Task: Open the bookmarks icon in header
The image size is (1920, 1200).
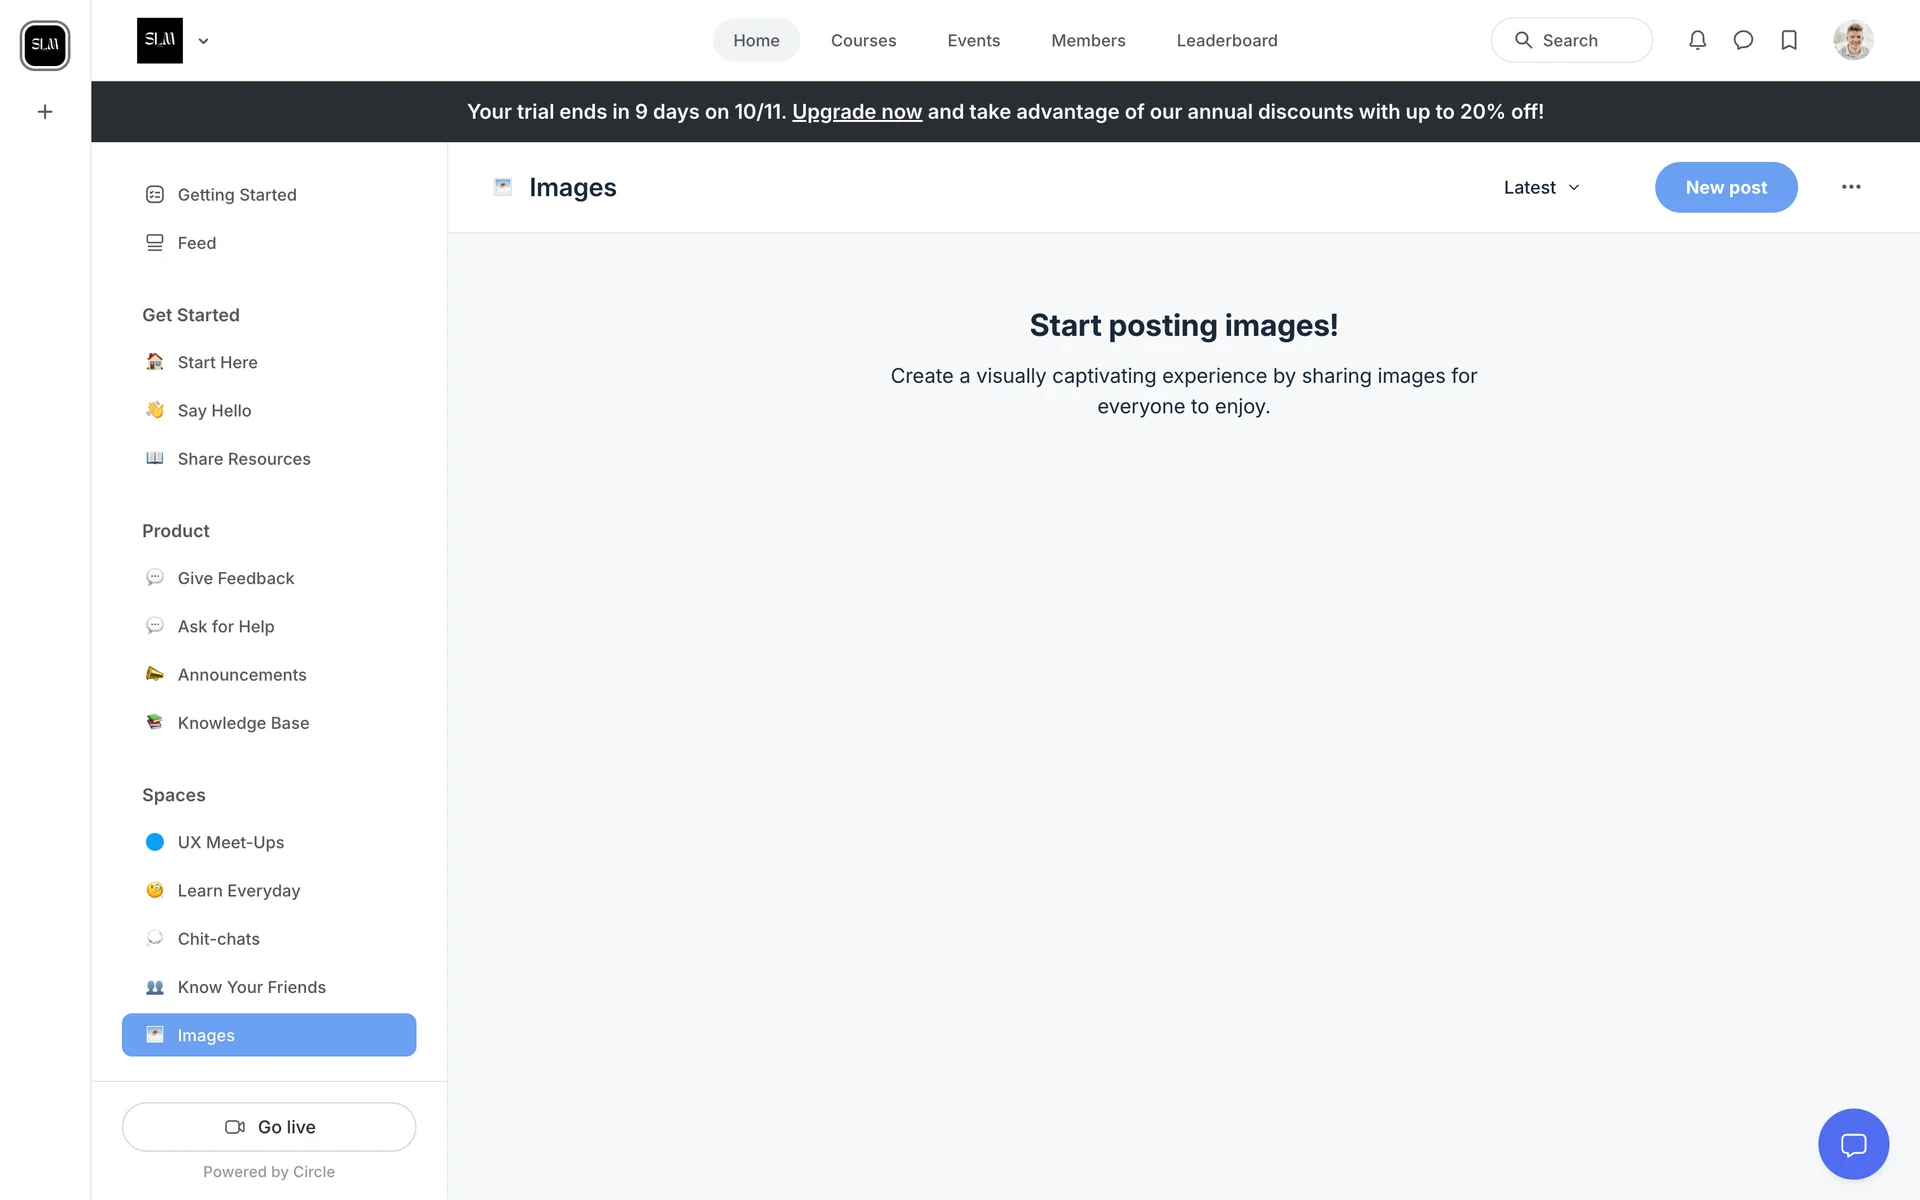Action: pos(1789,40)
